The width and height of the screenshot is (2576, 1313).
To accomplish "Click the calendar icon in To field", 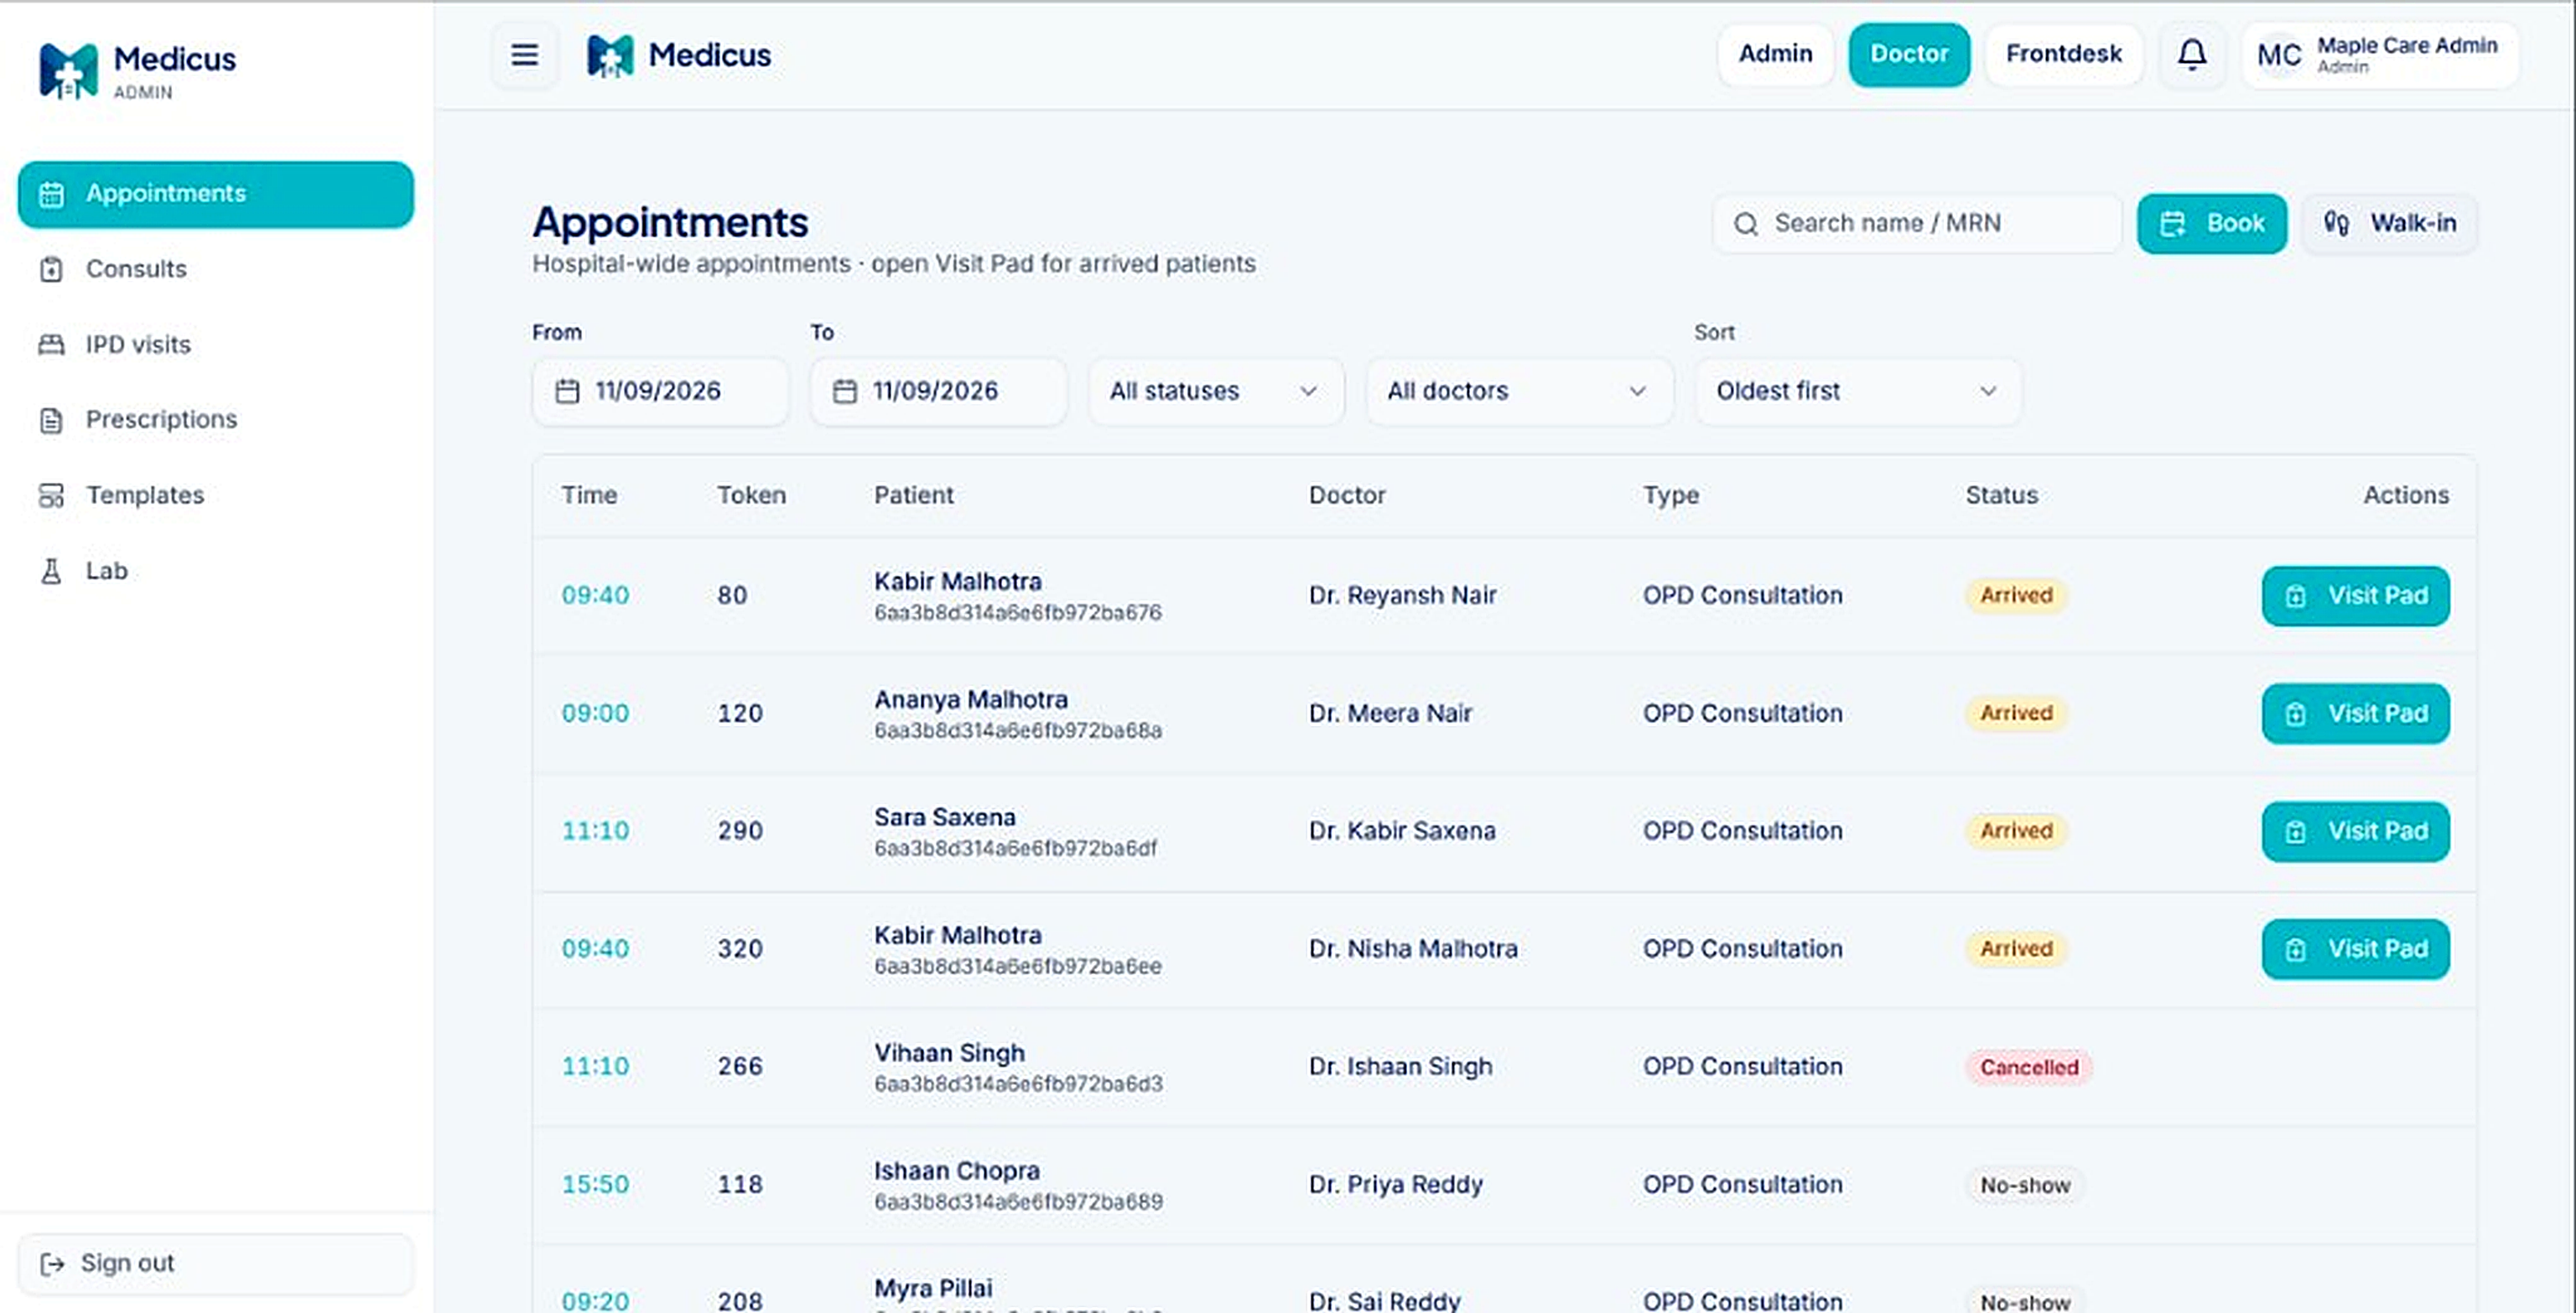I will tap(845, 391).
